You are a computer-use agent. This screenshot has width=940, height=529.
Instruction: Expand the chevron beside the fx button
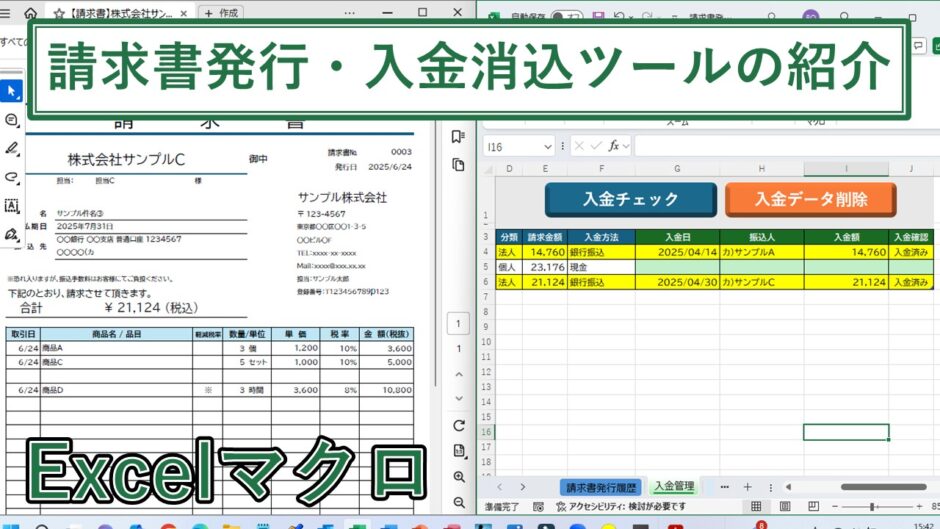click(x=626, y=146)
